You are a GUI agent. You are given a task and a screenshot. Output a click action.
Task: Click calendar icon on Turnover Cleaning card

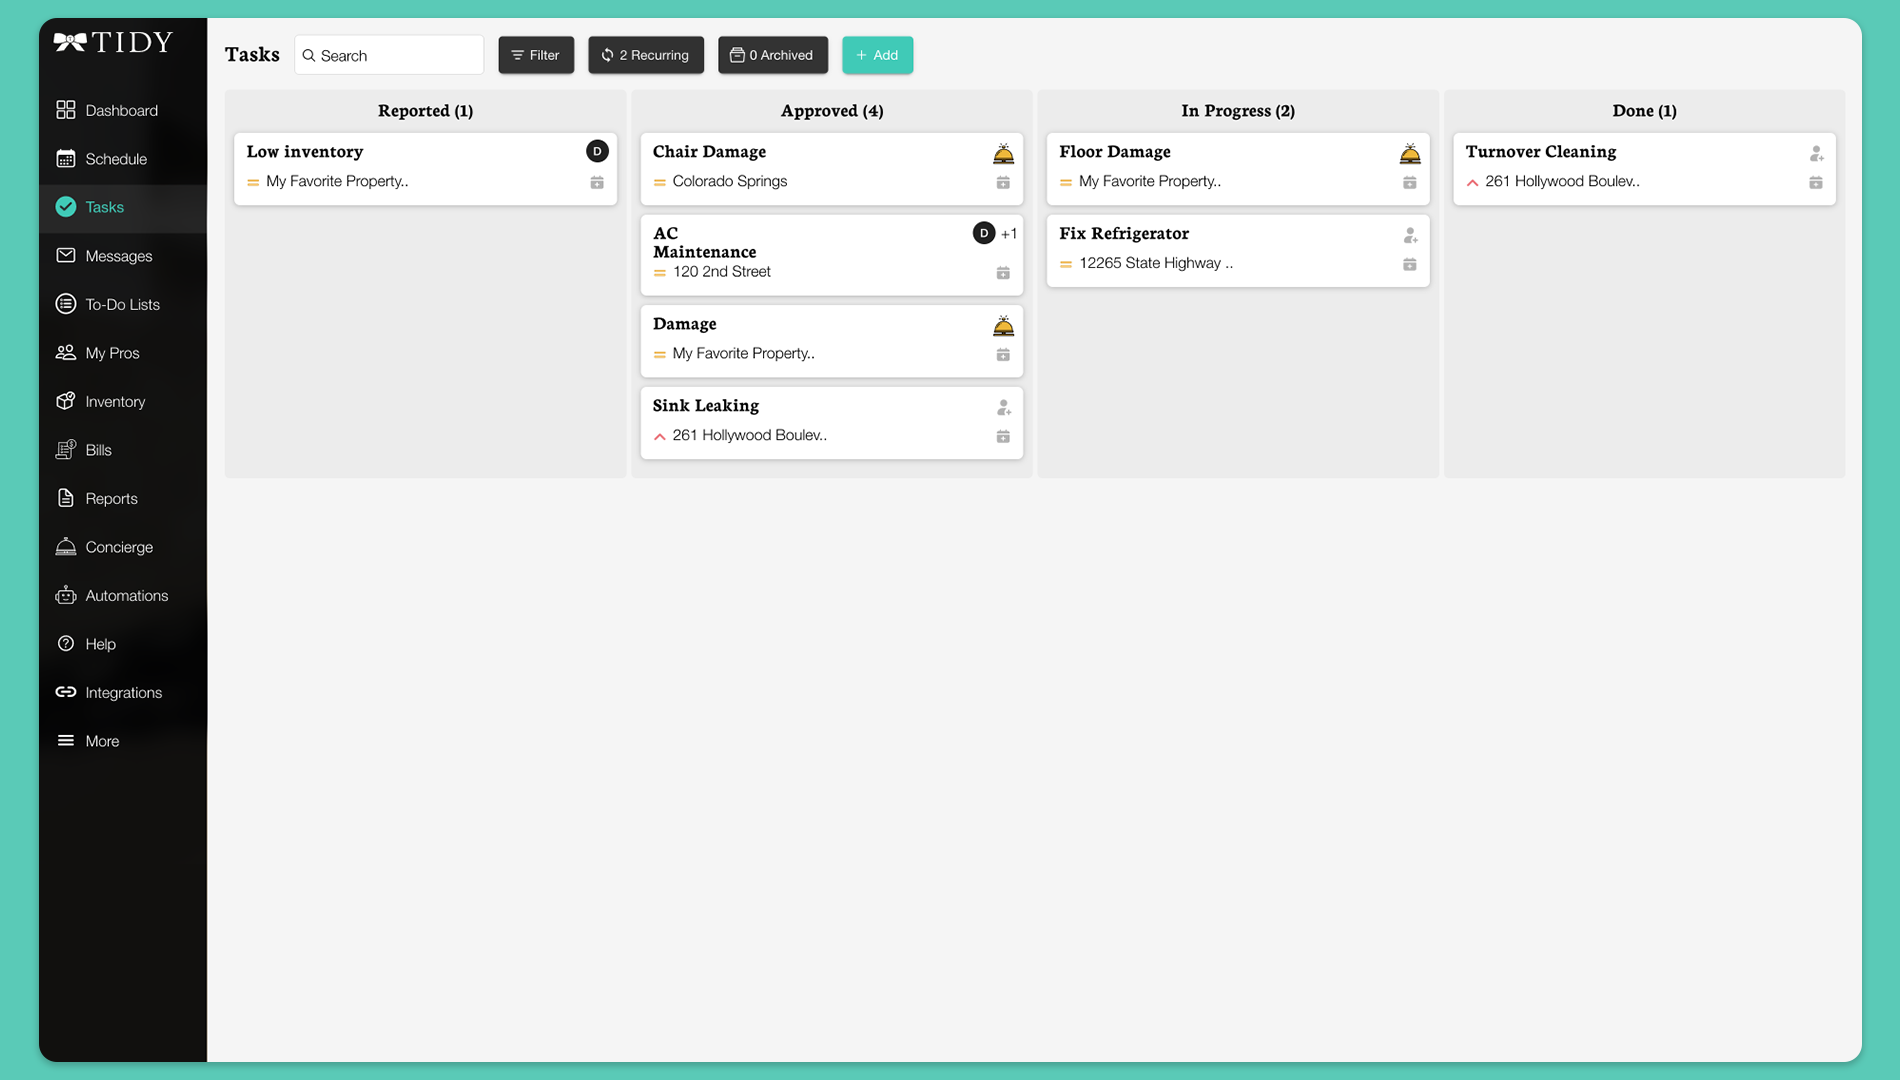1816,183
